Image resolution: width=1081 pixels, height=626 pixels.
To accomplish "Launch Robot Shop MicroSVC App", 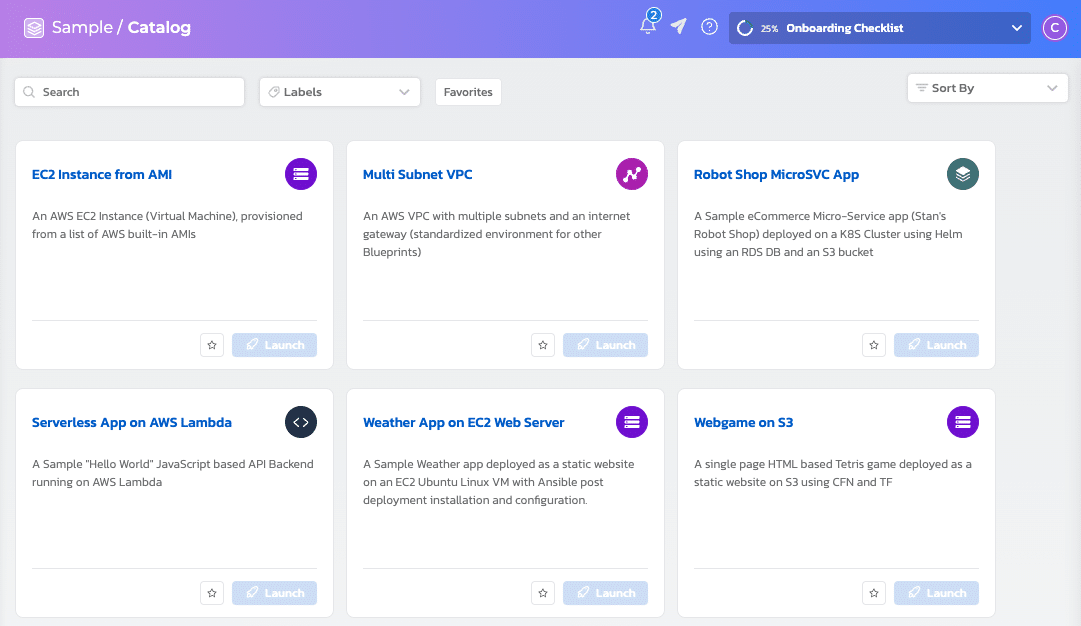I will tap(936, 345).
